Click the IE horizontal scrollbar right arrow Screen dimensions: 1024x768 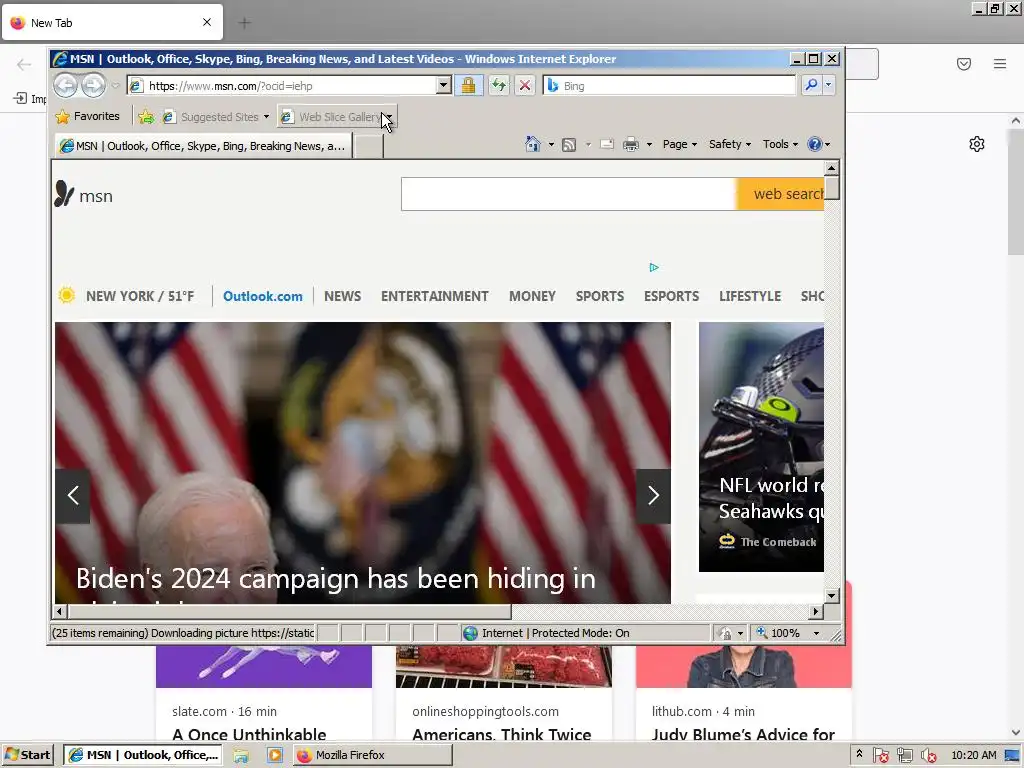point(815,611)
